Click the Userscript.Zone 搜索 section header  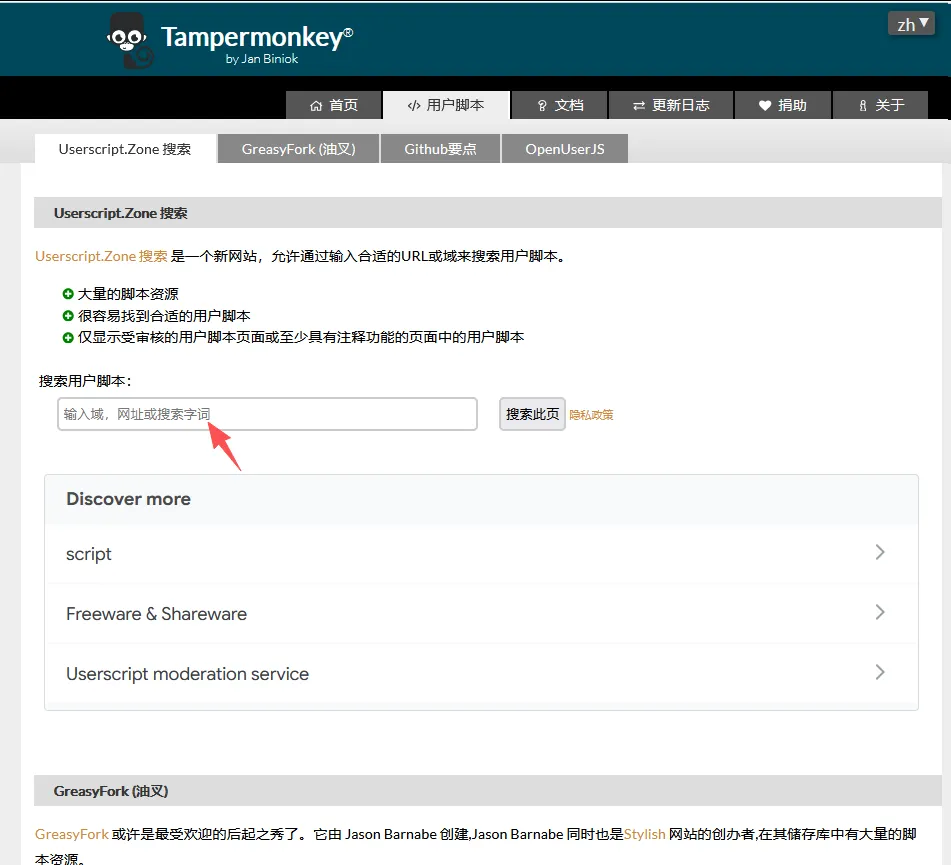488,213
